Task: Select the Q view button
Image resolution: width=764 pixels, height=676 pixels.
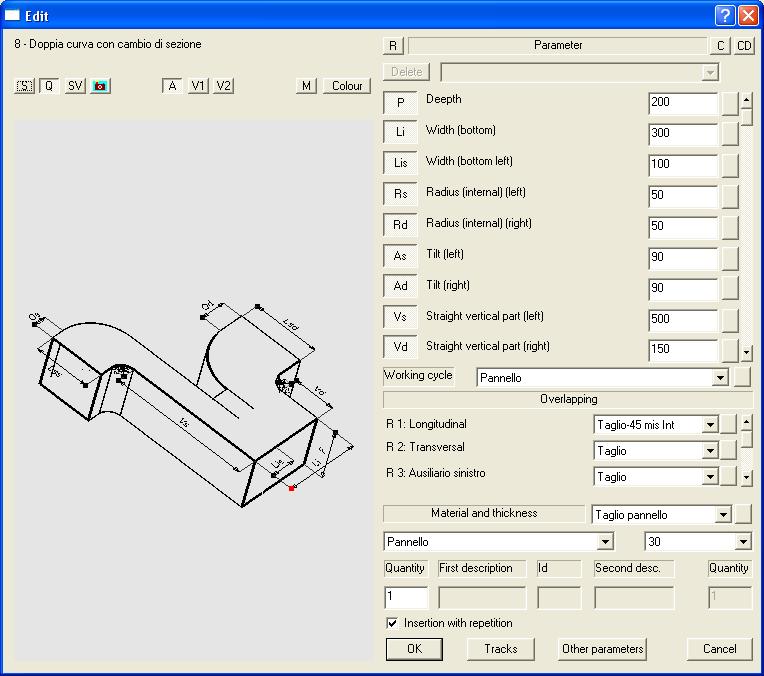Action: [x=48, y=86]
